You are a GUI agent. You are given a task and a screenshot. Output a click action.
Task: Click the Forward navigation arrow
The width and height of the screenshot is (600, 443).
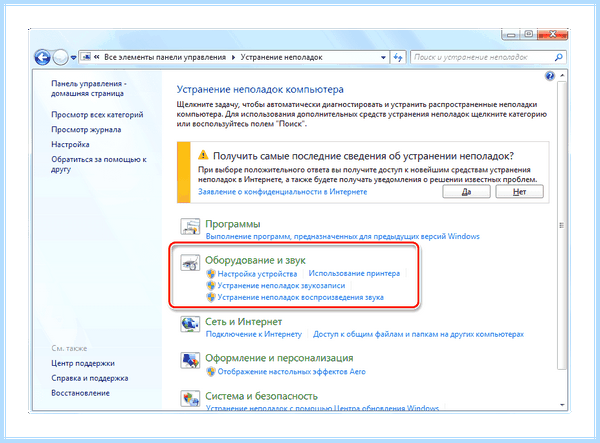pos(60,57)
